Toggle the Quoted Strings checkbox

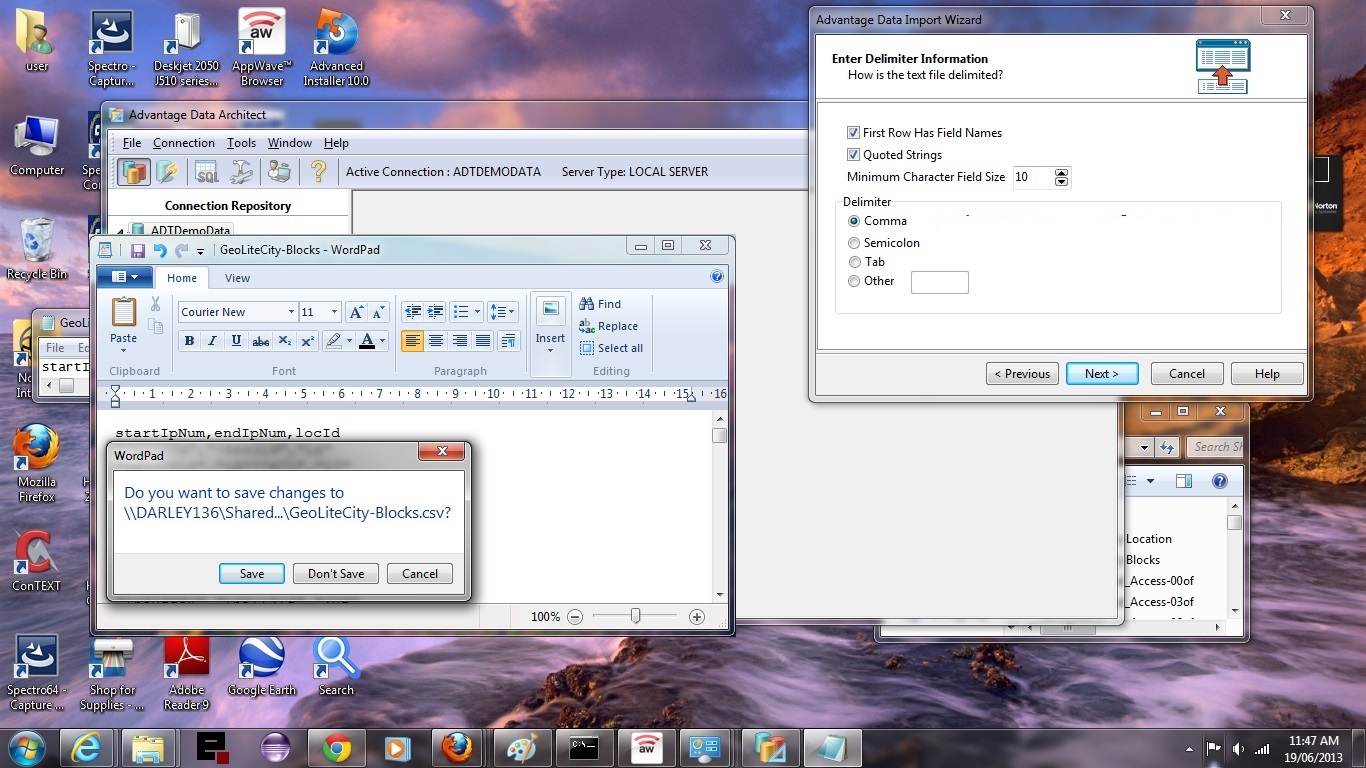(853, 155)
